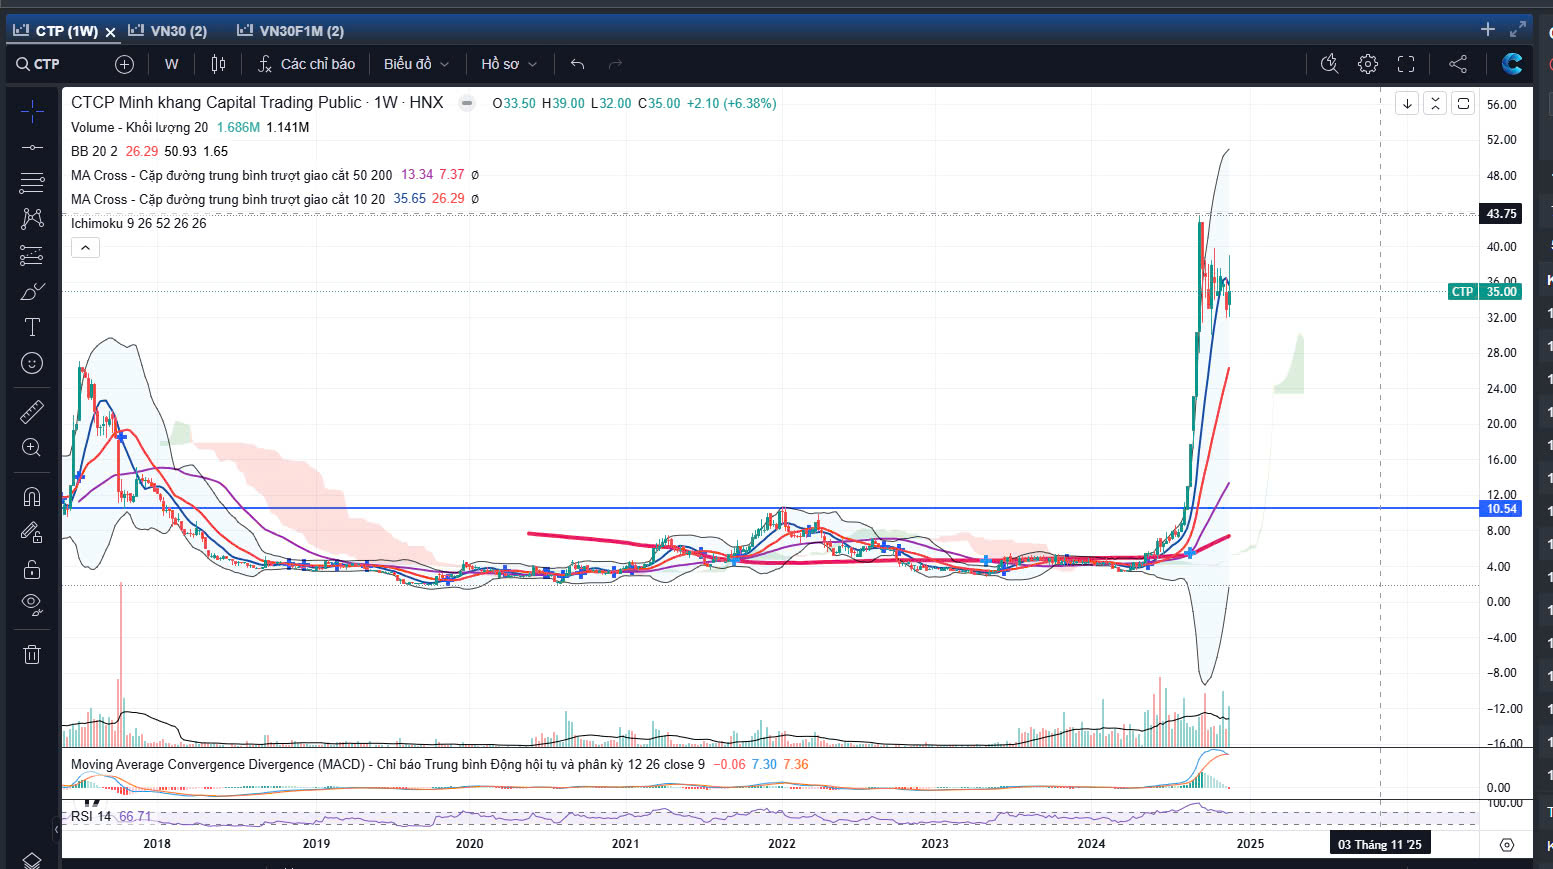Screen dimensions: 1553x869
Task: Open the emoji icons tool
Action: [32, 363]
